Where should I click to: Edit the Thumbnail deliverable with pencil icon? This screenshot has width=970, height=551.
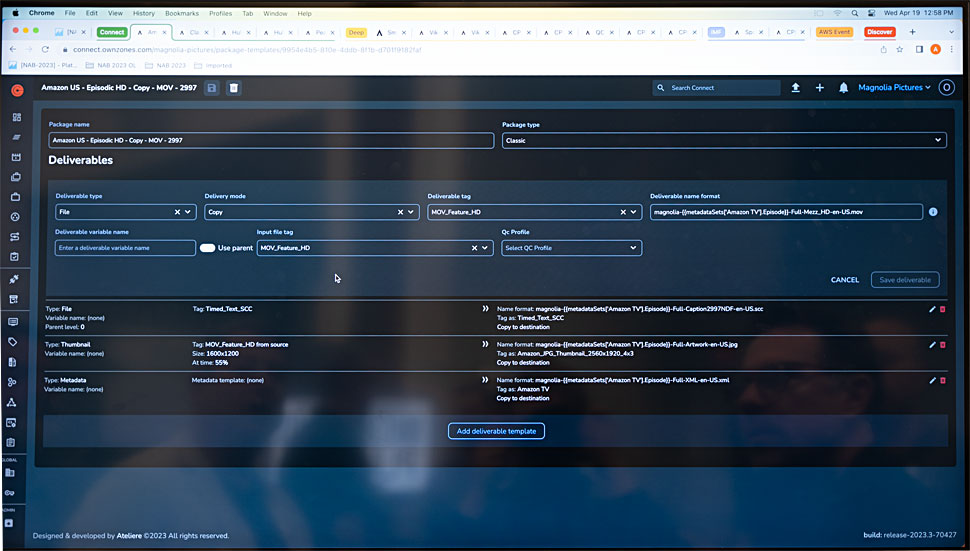[x=932, y=345]
